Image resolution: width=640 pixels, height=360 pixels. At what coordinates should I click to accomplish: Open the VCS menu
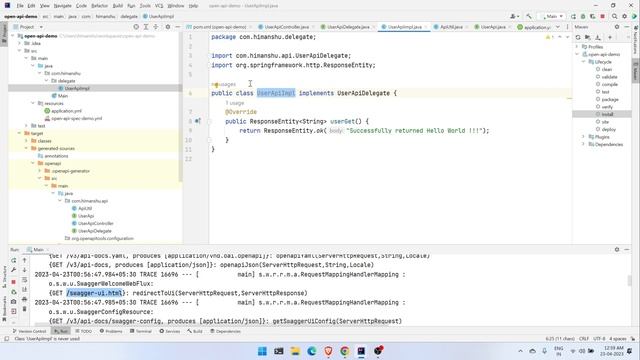(159, 6)
